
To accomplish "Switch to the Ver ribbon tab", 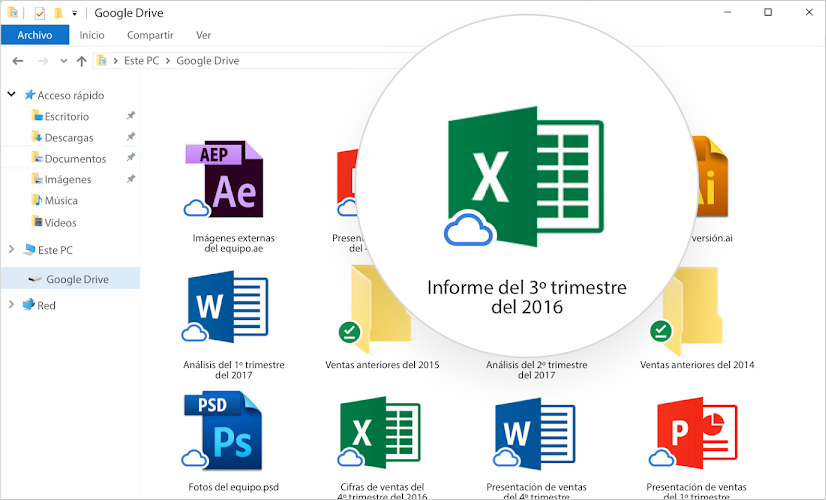I will [203, 35].
